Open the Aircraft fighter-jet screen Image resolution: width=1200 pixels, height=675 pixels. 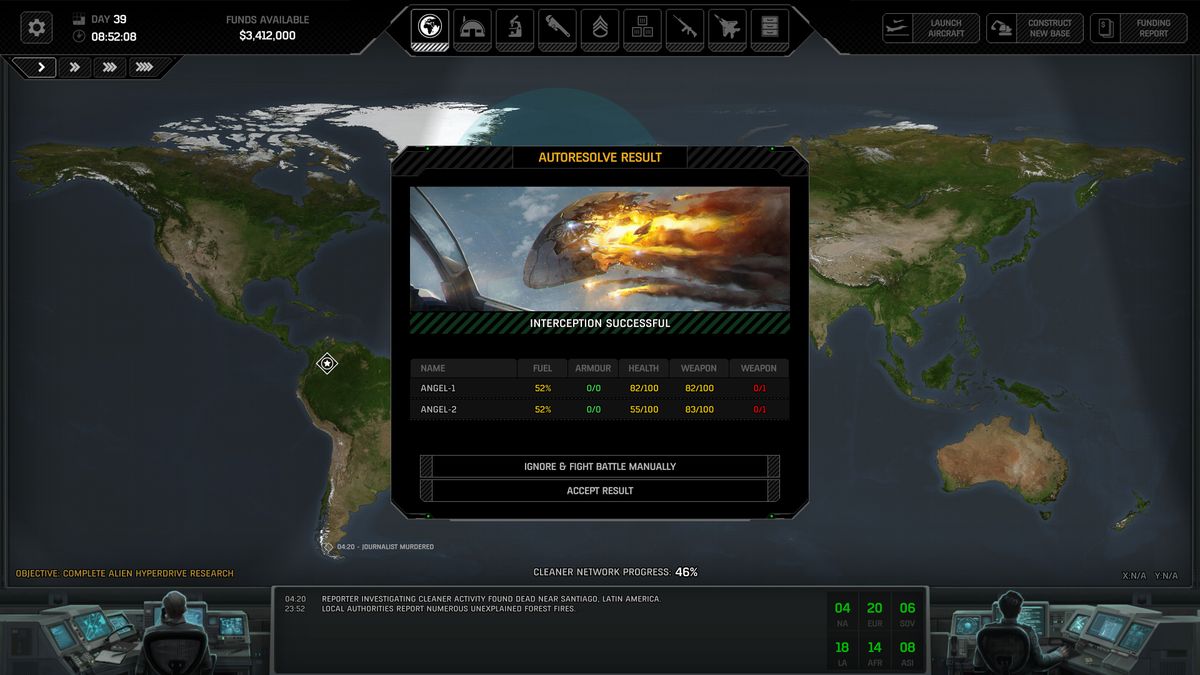pyautogui.click(x=727, y=28)
